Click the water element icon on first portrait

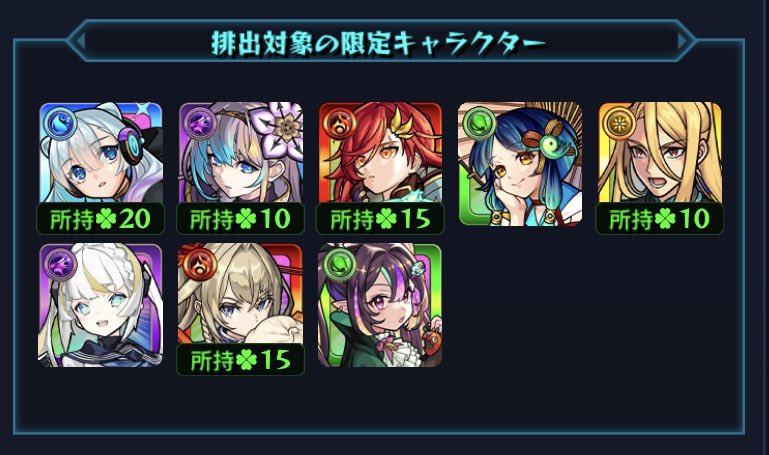pyautogui.click(x=60, y=124)
